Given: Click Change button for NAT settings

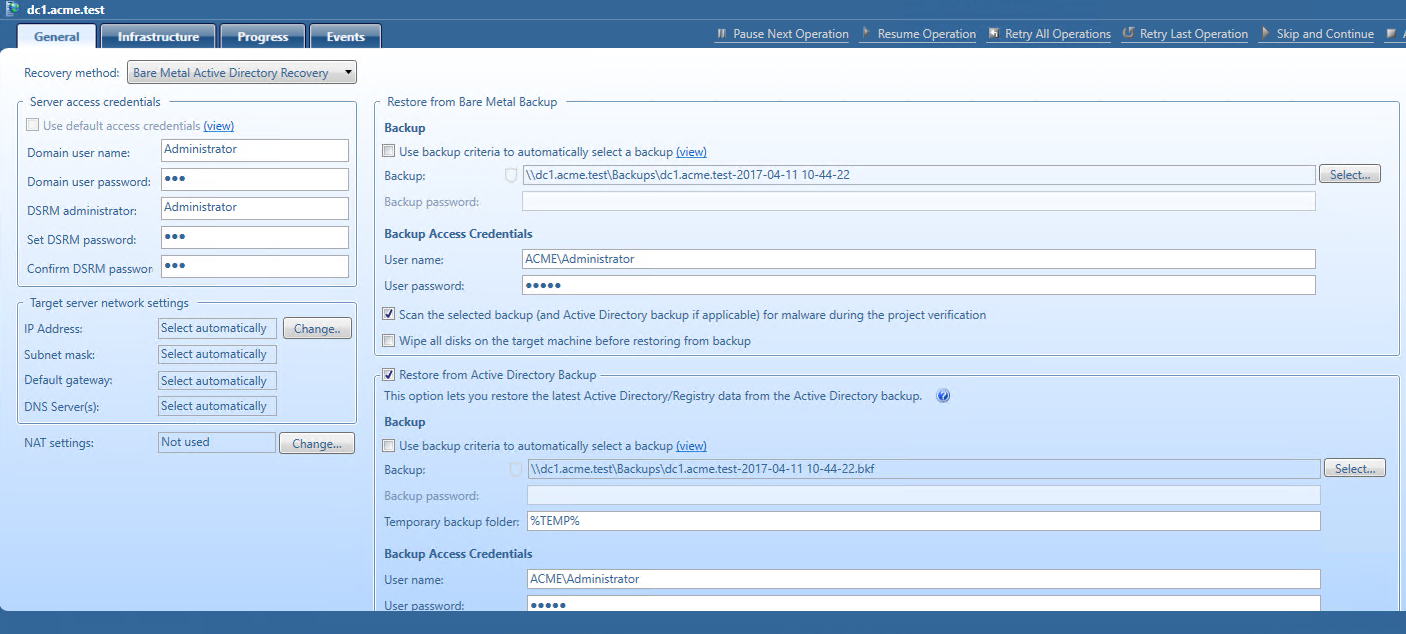Looking at the screenshot, I should click(x=316, y=443).
